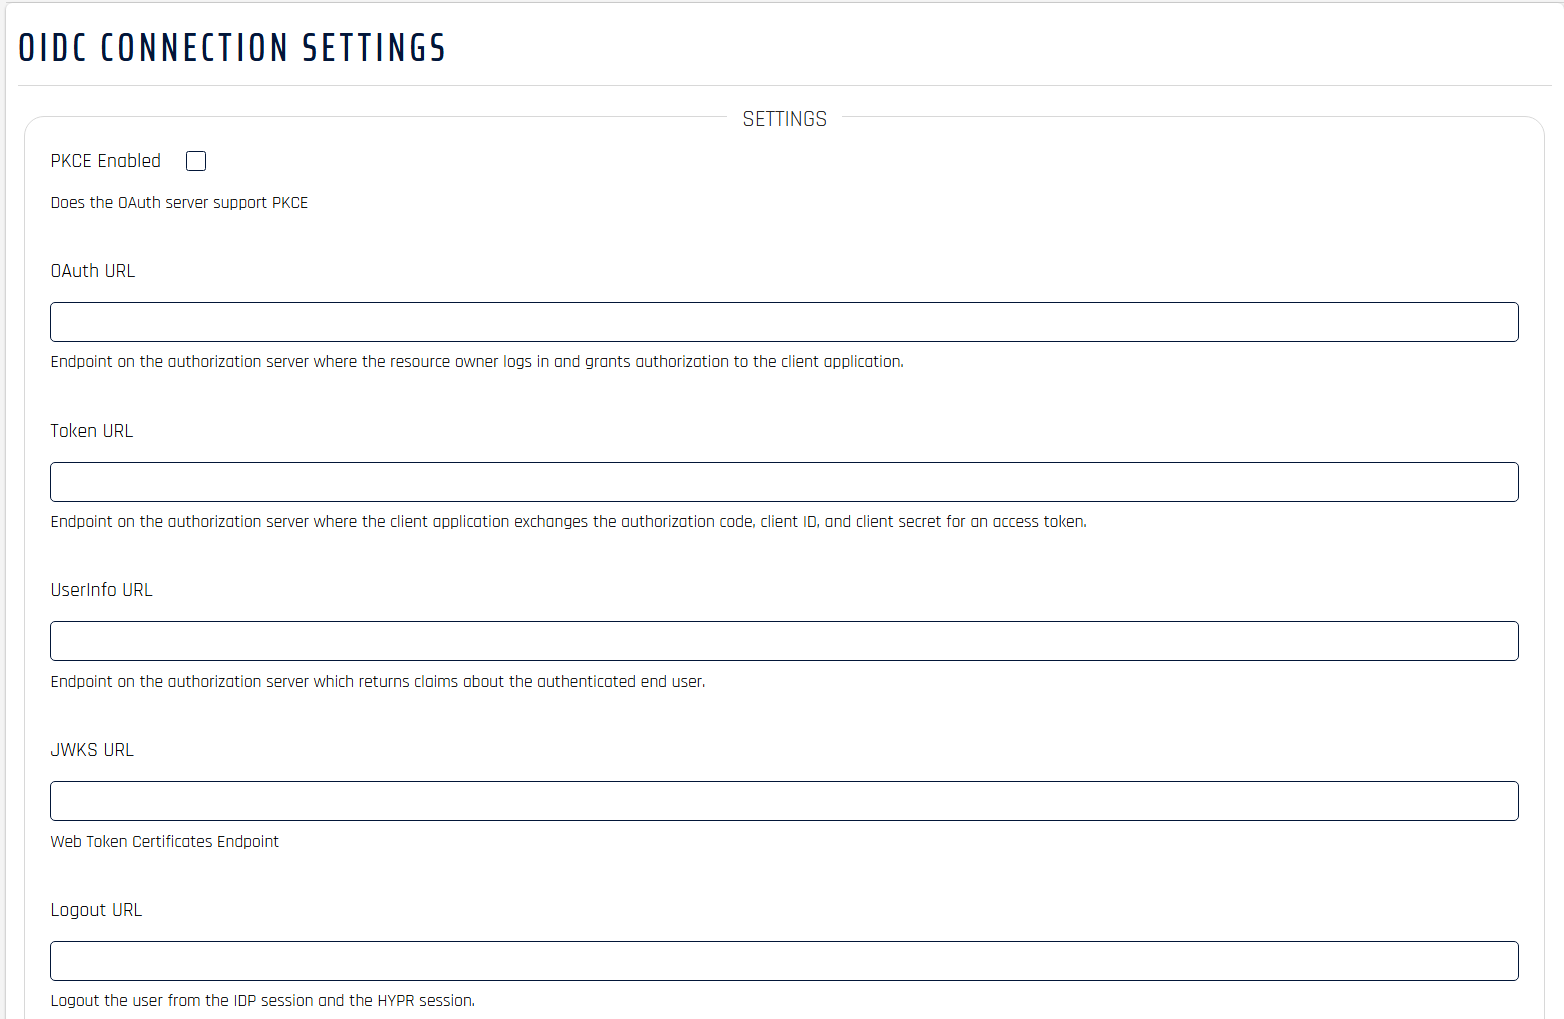Focus the OAuth URL input field

[784, 322]
